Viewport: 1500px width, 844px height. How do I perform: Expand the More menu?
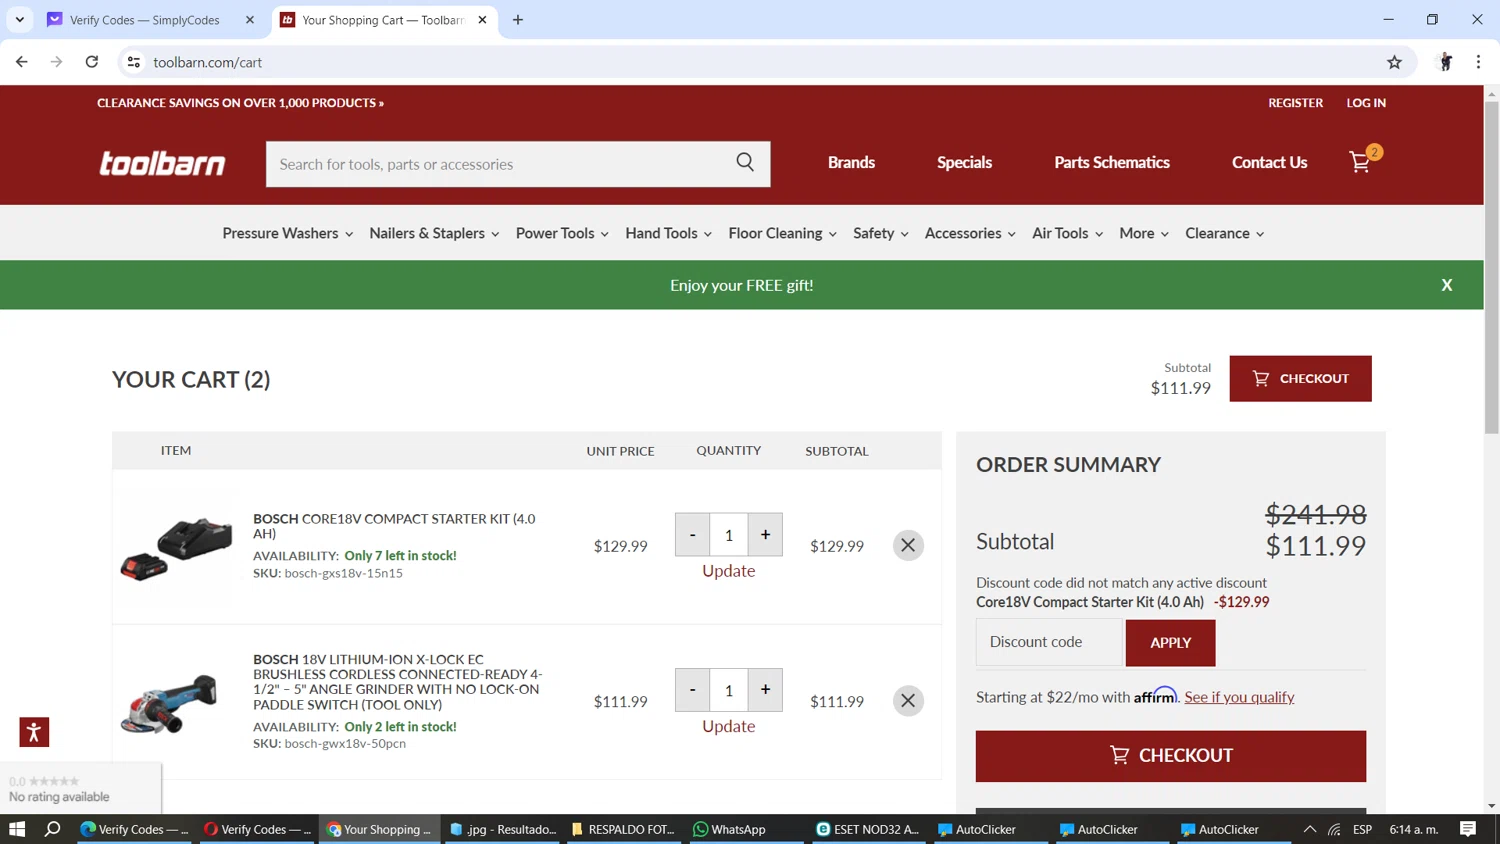point(1144,233)
